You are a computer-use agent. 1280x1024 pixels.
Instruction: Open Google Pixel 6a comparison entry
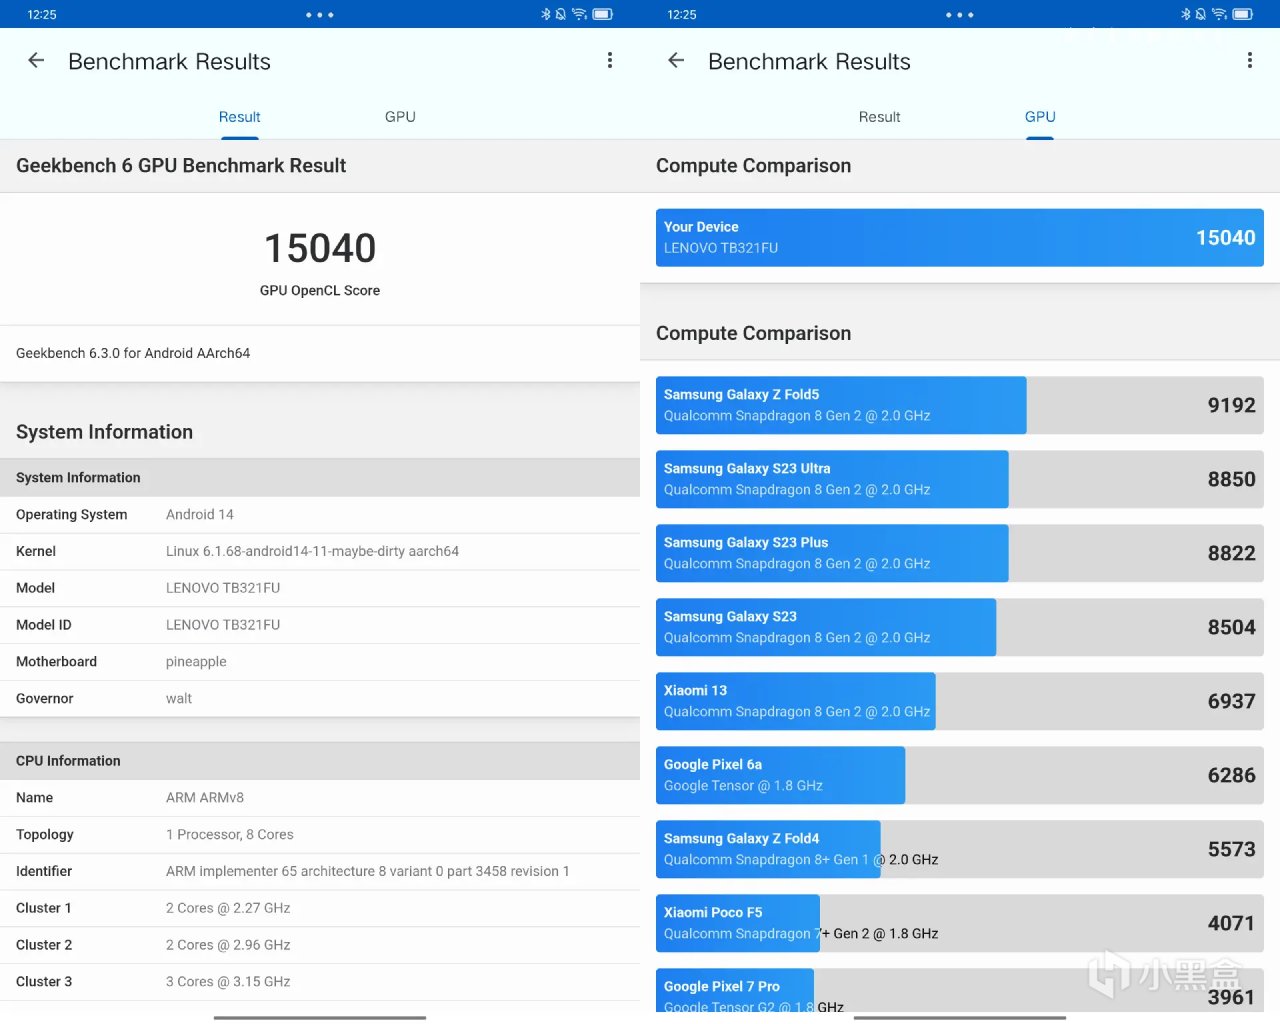pos(959,775)
